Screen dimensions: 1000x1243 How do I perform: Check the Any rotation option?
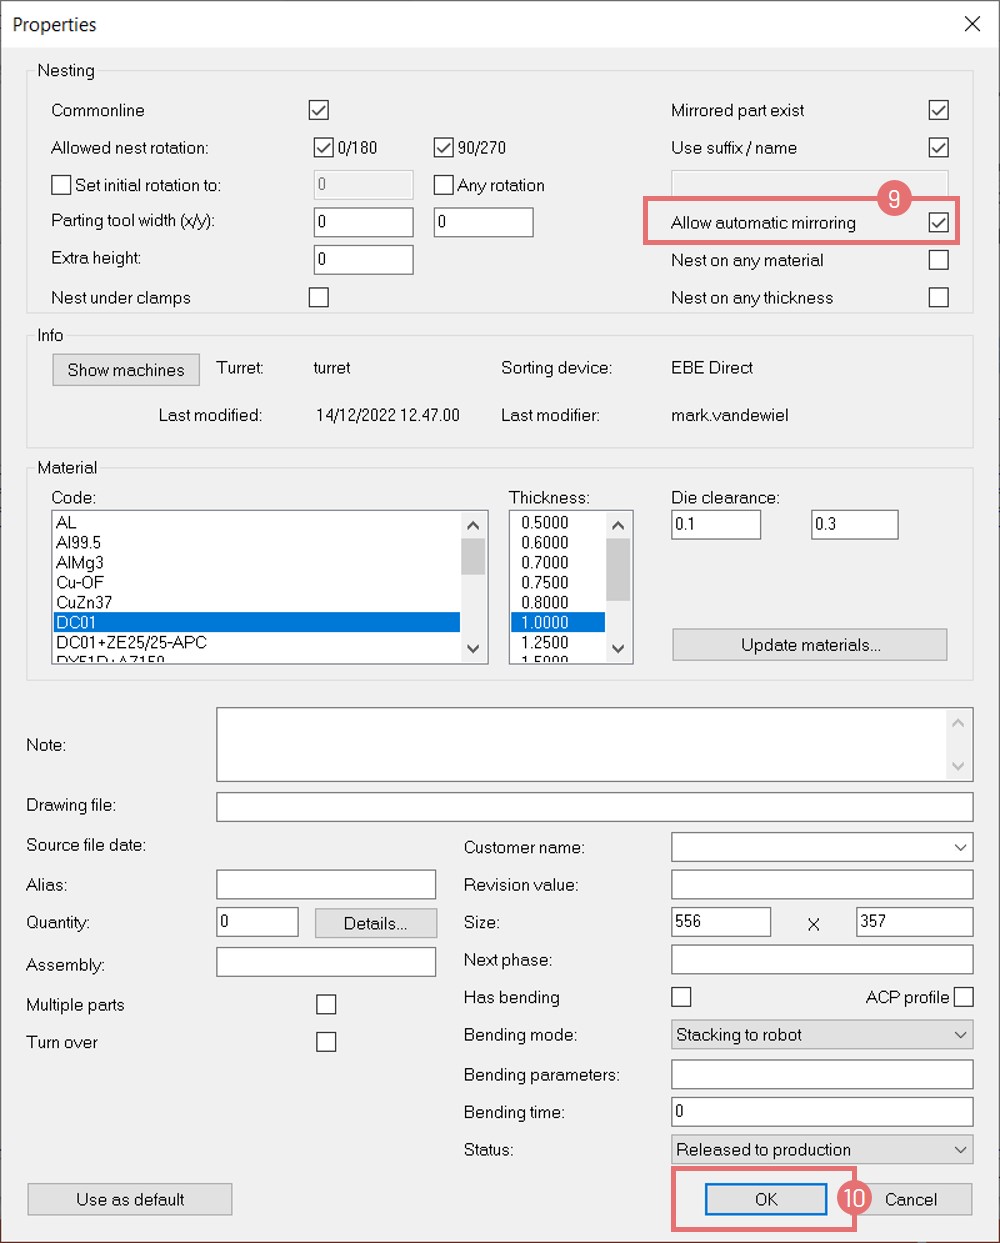click(444, 185)
